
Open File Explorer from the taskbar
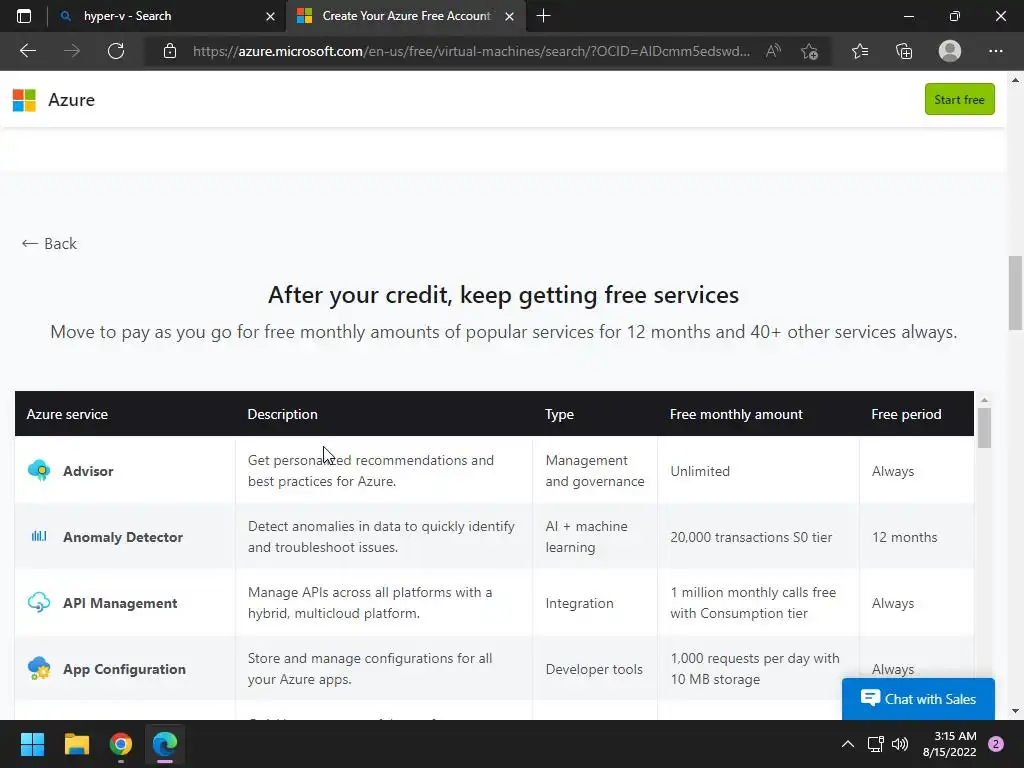pos(76,744)
